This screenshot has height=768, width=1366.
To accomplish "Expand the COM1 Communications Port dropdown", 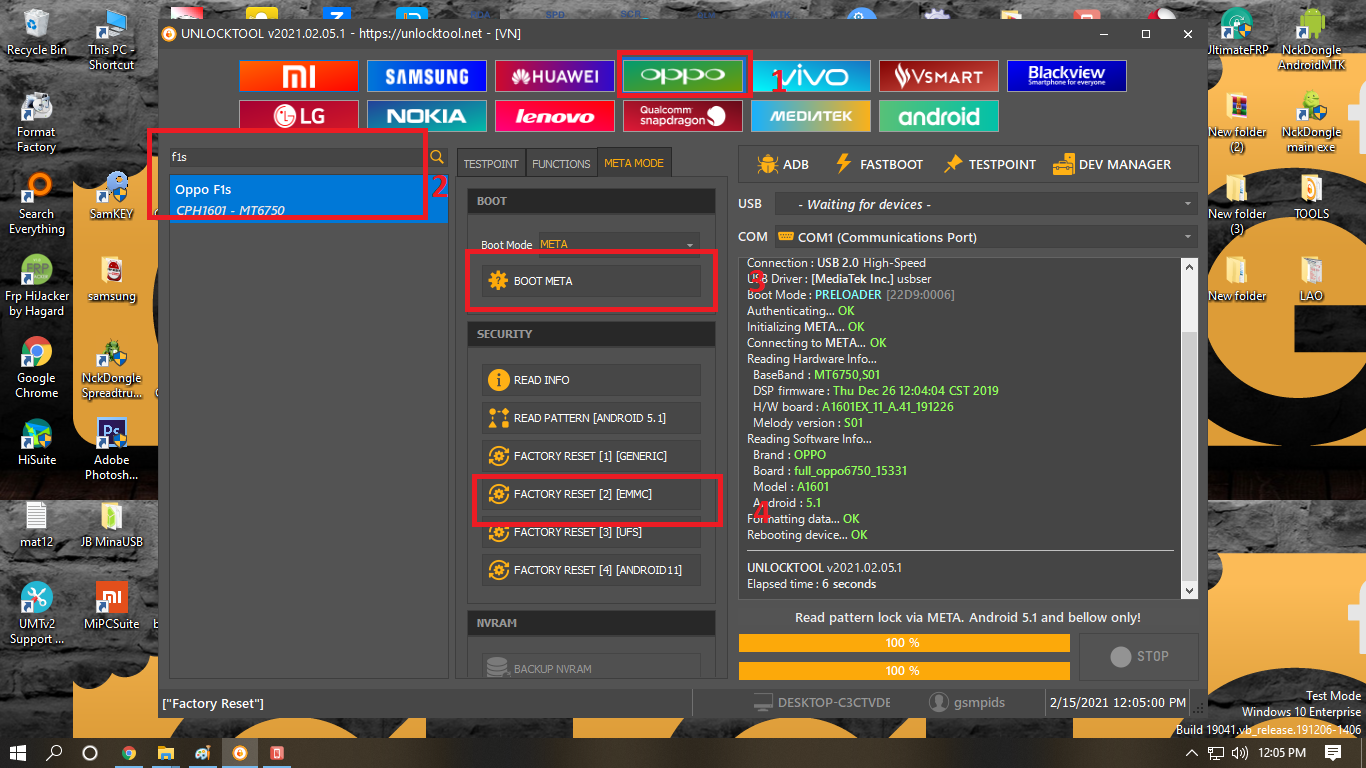I will click(x=986, y=237).
